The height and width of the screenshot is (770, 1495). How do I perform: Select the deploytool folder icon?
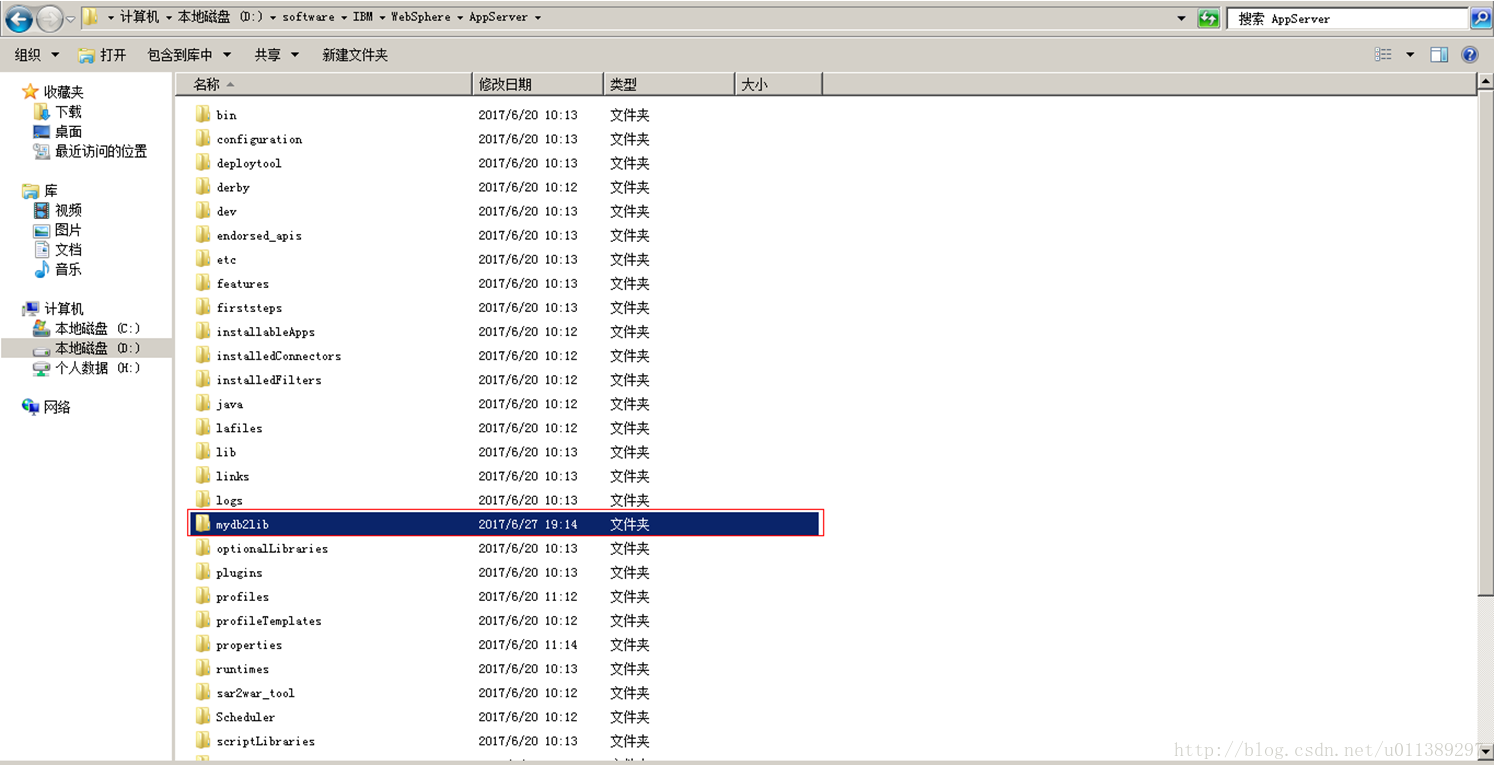click(x=203, y=162)
